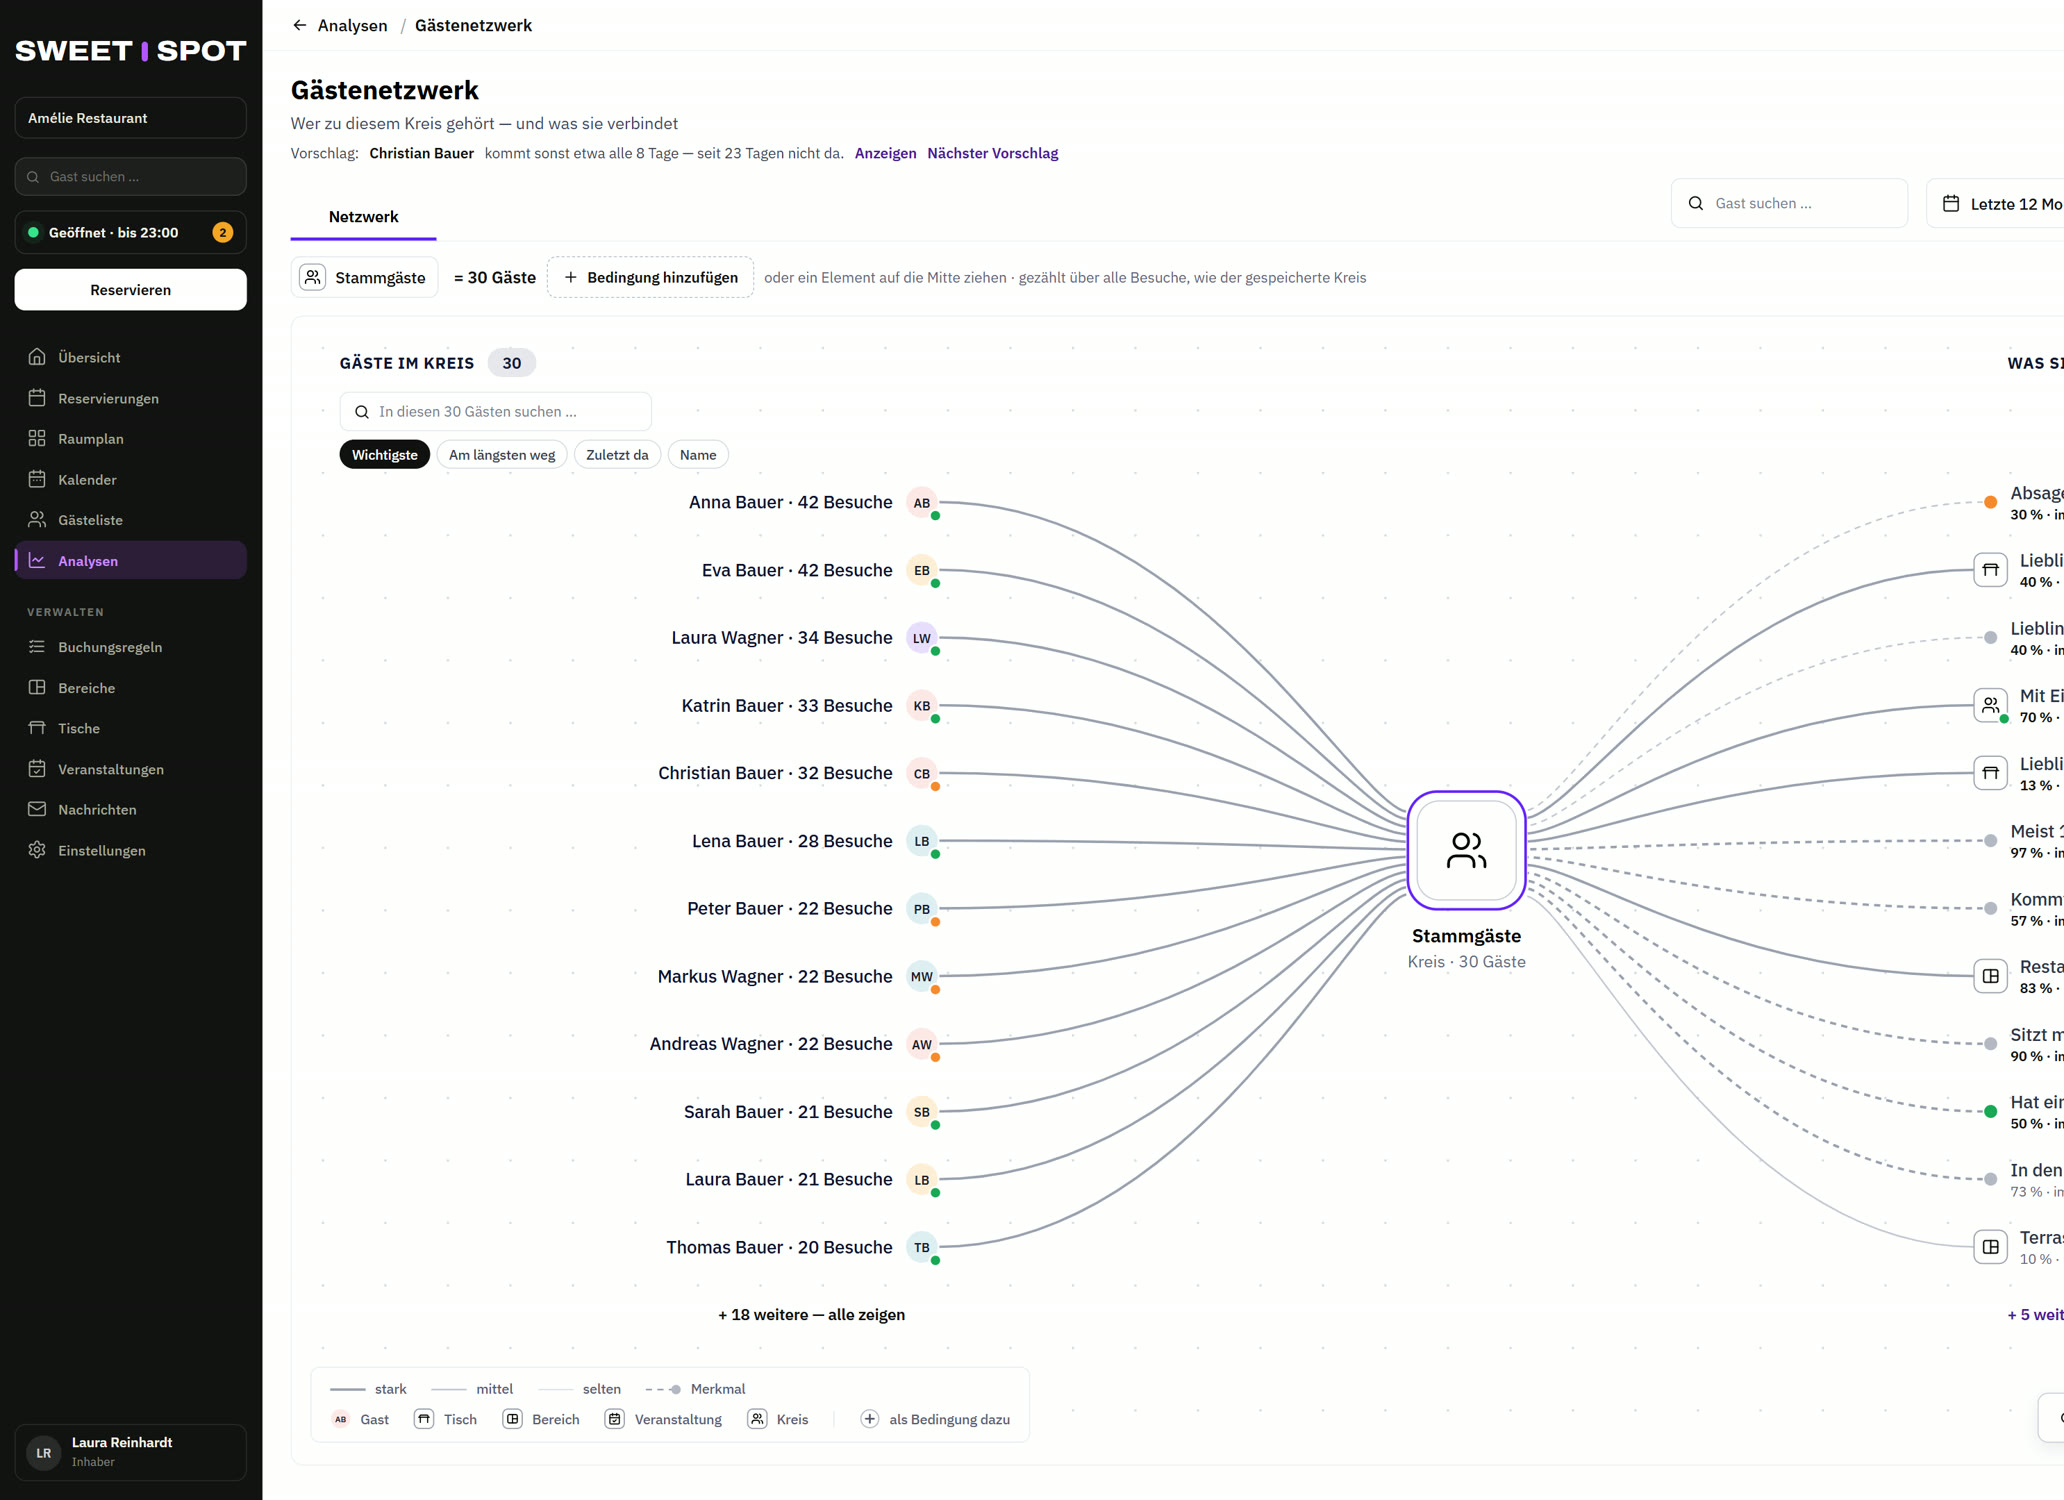Click the Analysen breadcrumb link
This screenshot has width=2064, height=1500.
(352, 25)
